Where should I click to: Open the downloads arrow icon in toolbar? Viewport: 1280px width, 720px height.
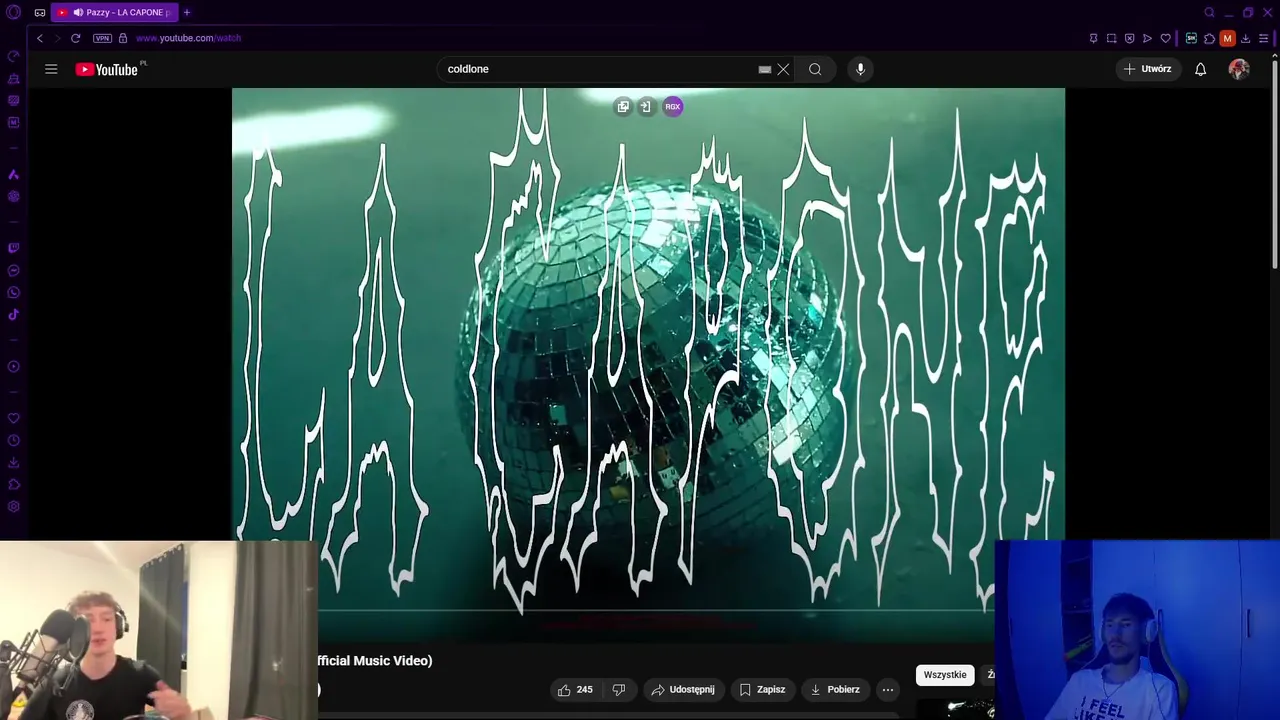(x=1246, y=38)
